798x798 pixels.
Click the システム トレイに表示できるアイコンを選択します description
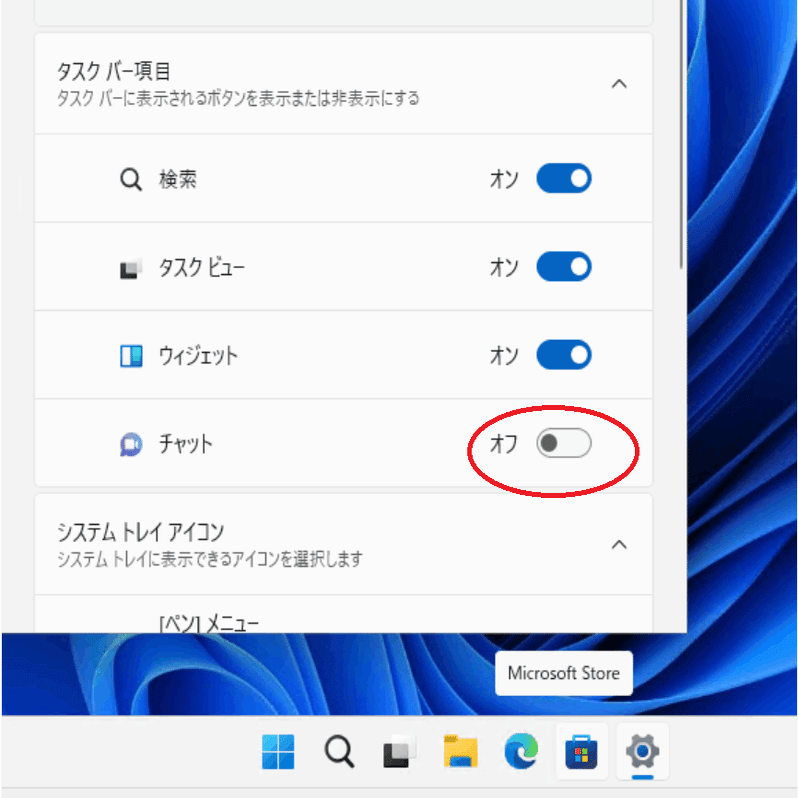click(210, 559)
